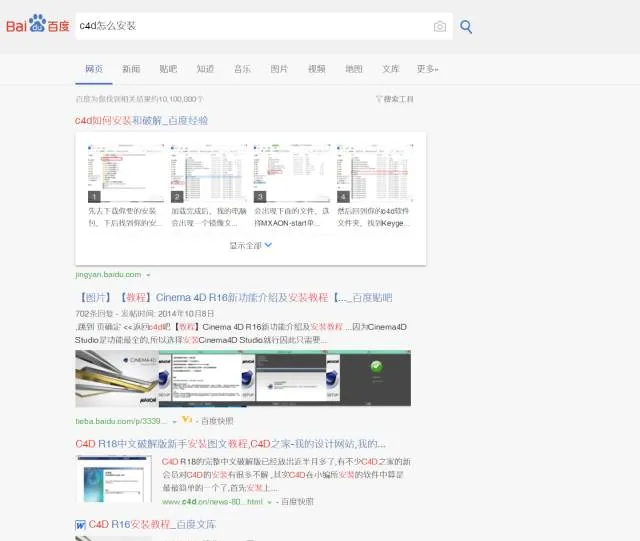Open 百度快照 for the tieba result

(217, 421)
